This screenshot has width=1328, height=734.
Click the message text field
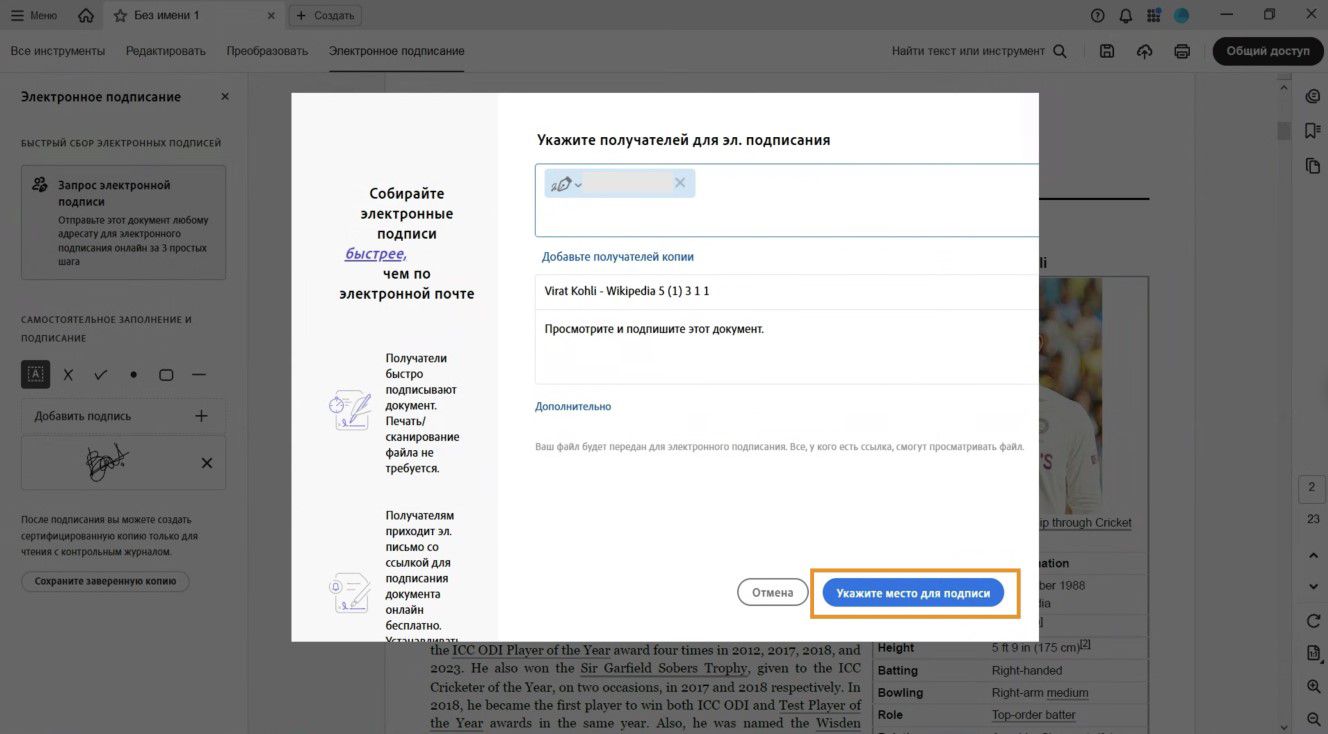(x=785, y=346)
